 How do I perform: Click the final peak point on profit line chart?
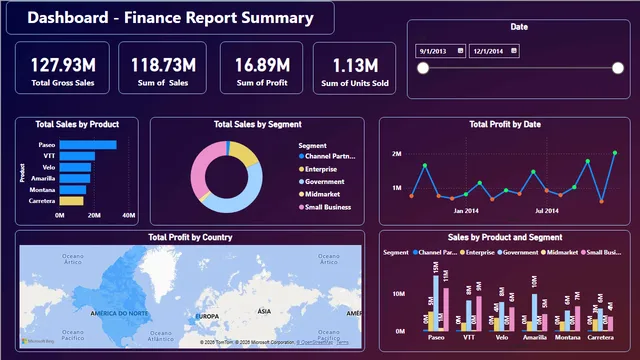615,153
